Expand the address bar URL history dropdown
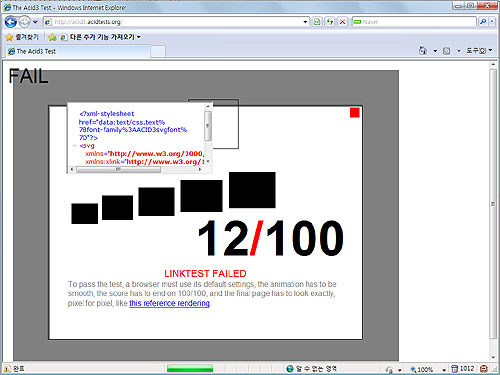This screenshot has width=500, height=375. (305, 22)
